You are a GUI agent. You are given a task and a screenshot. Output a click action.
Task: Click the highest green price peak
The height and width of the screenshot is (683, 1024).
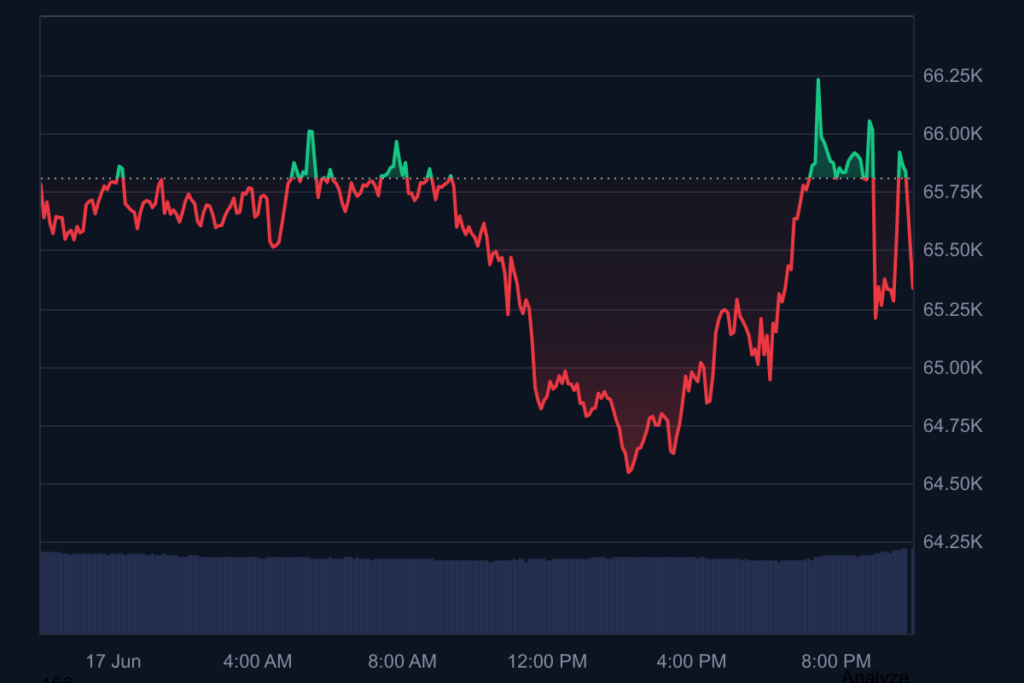818,81
